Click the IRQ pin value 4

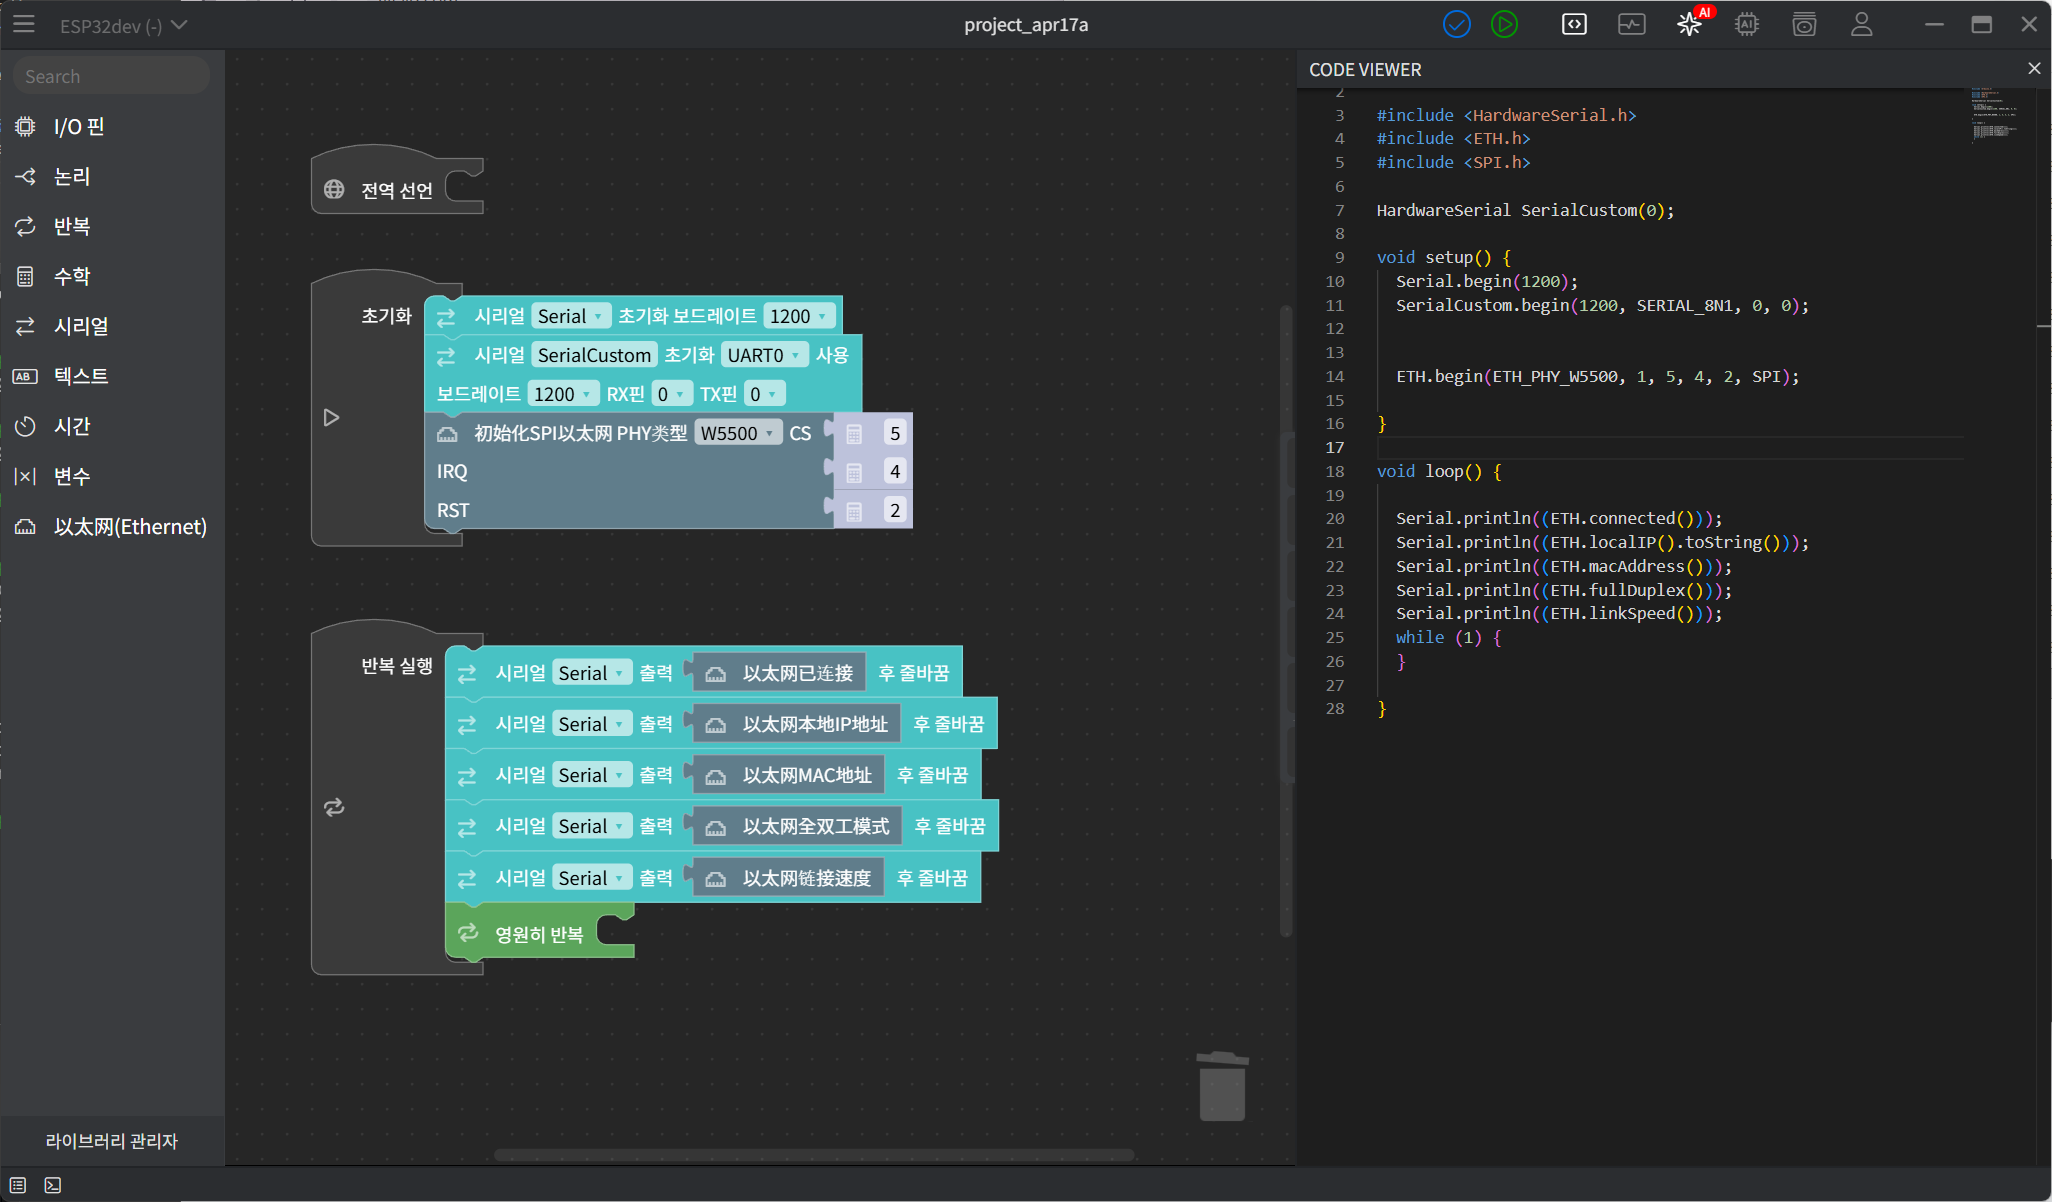tap(895, 471)
